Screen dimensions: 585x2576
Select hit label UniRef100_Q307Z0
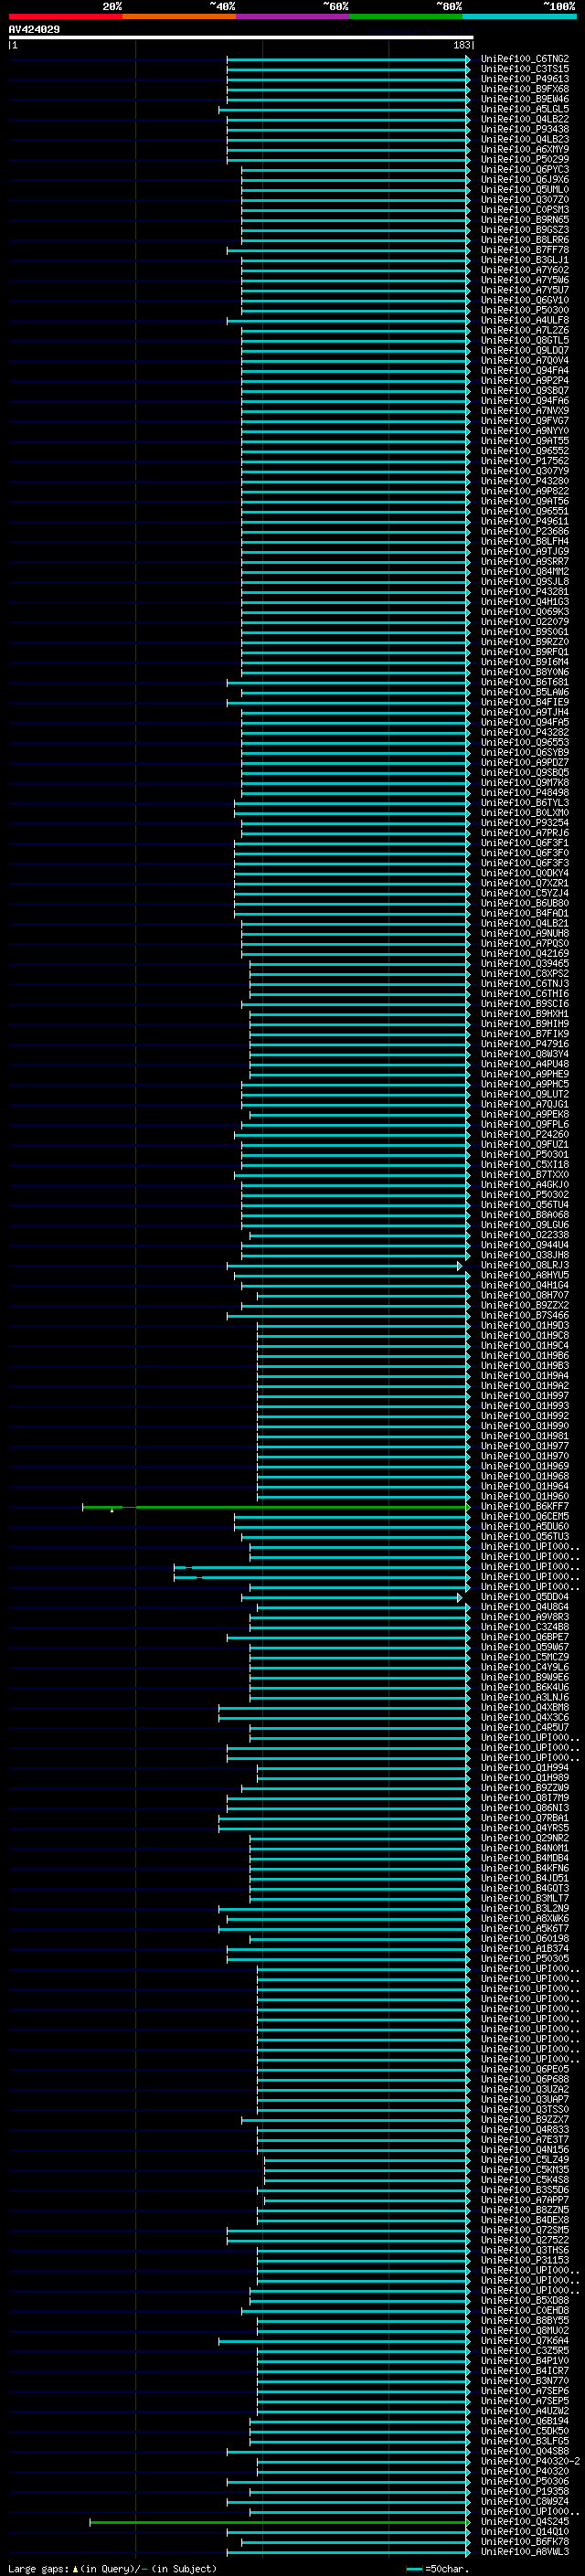[x=525, y=199]
